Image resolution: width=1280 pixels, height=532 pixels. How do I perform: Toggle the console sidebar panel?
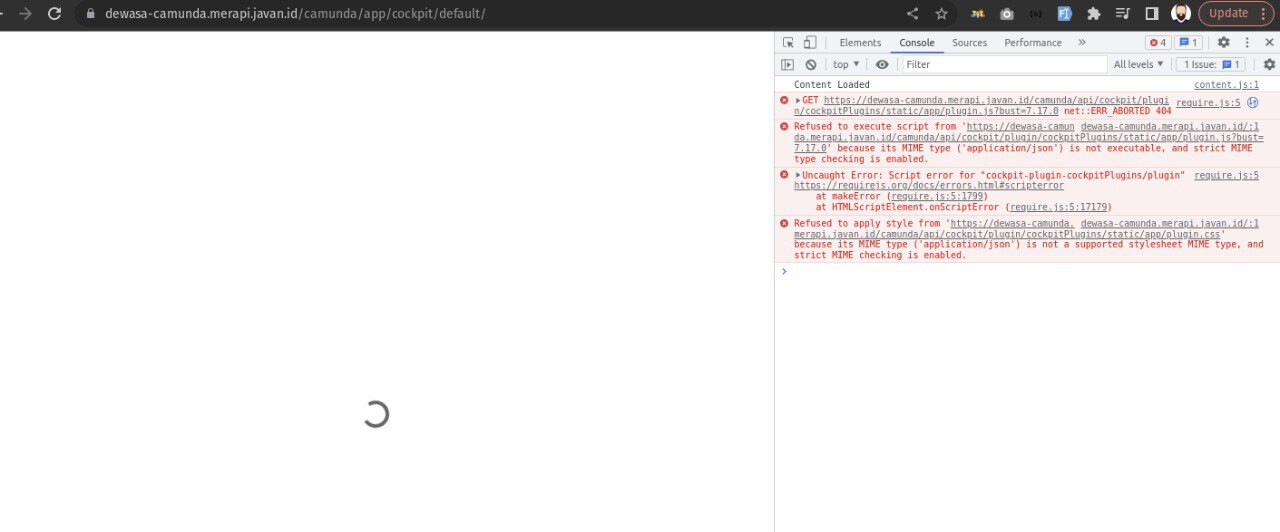click(788, 65)
